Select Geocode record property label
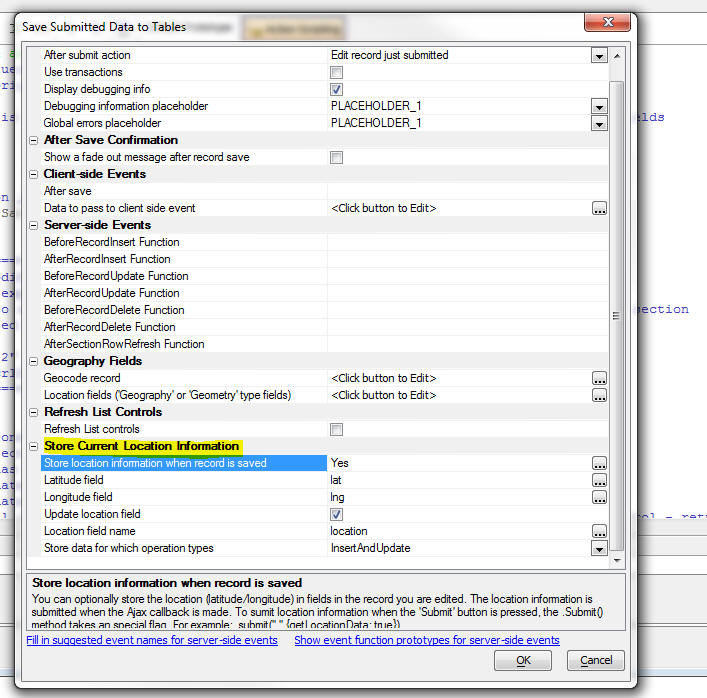The image size is (707, 698). click(x=82, y=378)
